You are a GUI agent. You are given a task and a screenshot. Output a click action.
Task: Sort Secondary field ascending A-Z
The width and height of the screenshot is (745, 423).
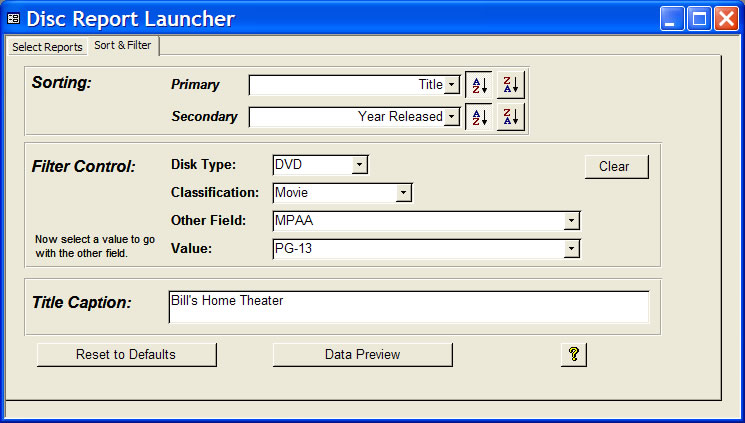[479, 117]
